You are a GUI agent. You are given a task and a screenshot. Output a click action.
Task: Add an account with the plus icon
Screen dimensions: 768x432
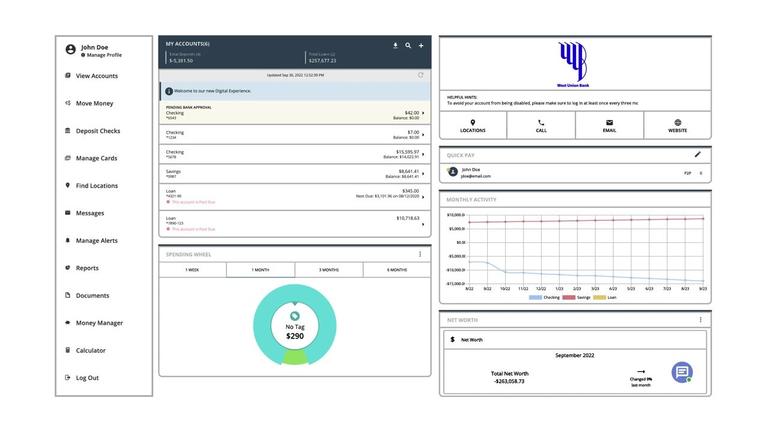421,46
